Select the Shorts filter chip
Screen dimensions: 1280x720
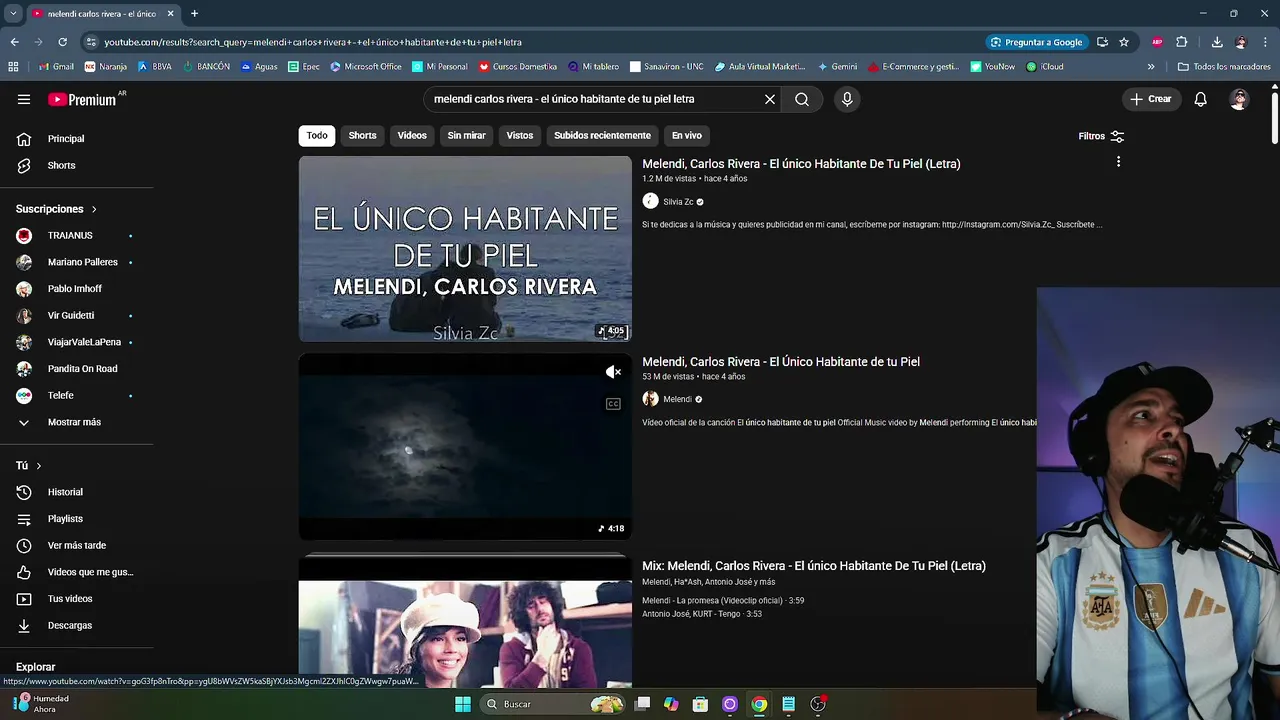coord(362,135)
